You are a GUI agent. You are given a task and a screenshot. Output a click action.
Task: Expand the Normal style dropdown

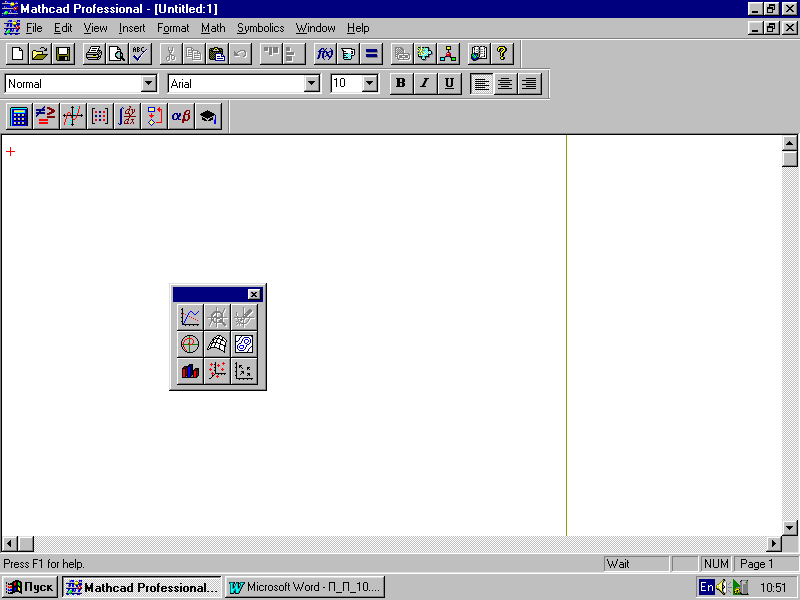coord(148,83)
